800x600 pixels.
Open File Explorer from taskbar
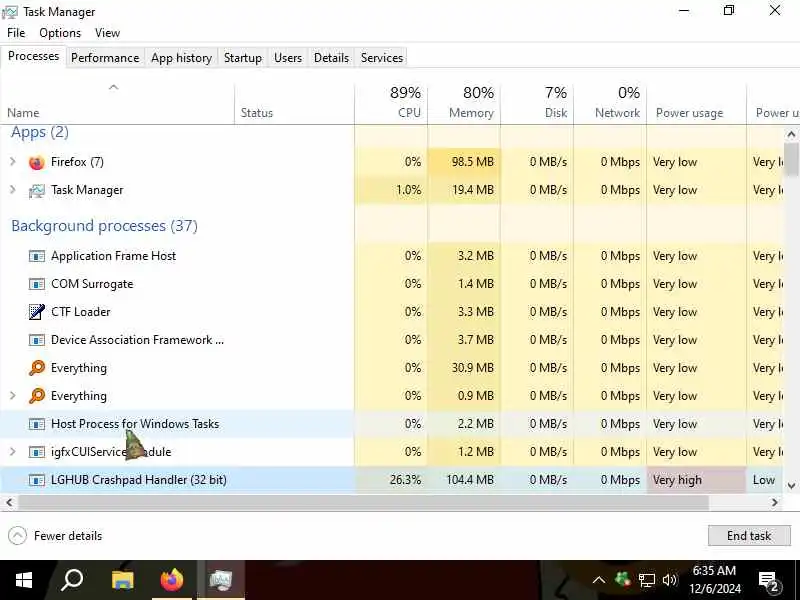[x=122, y=580]
